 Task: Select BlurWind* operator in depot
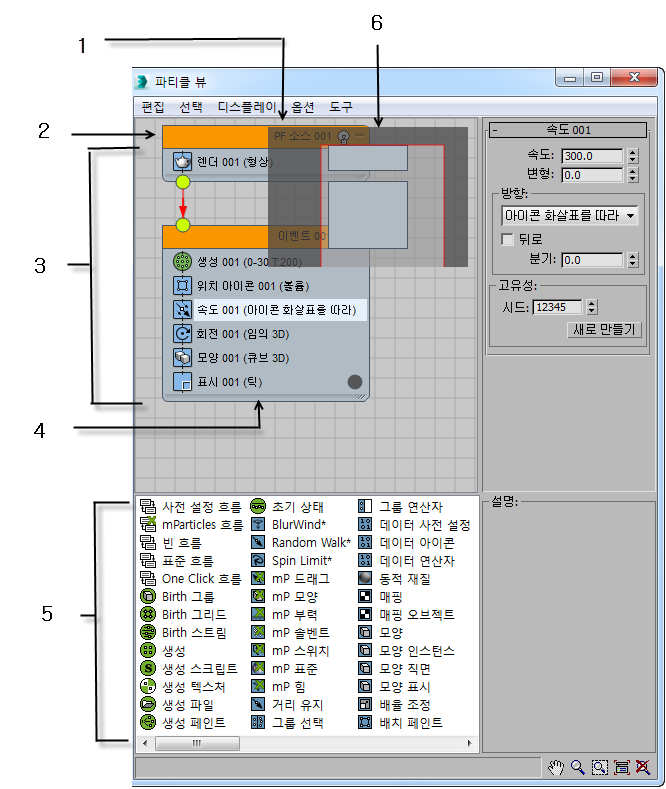click(x=289, y=525)
